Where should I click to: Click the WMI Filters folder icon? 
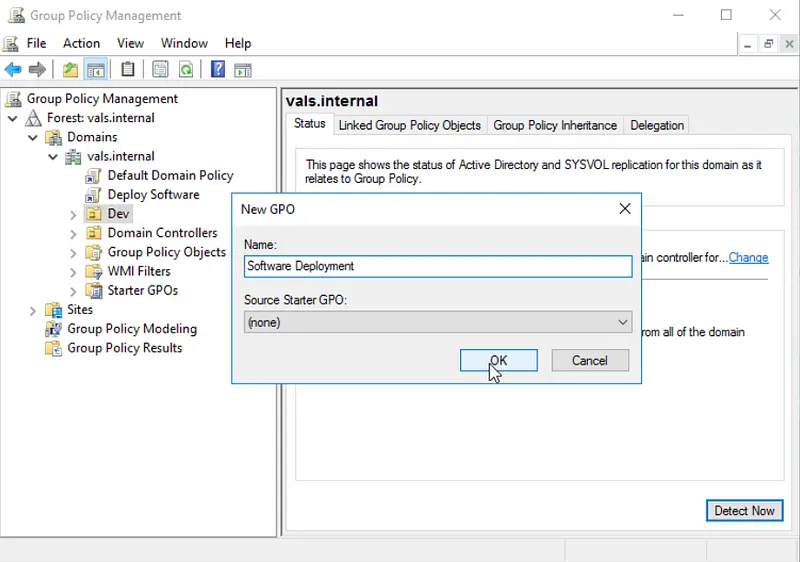[x=93, y=271]
